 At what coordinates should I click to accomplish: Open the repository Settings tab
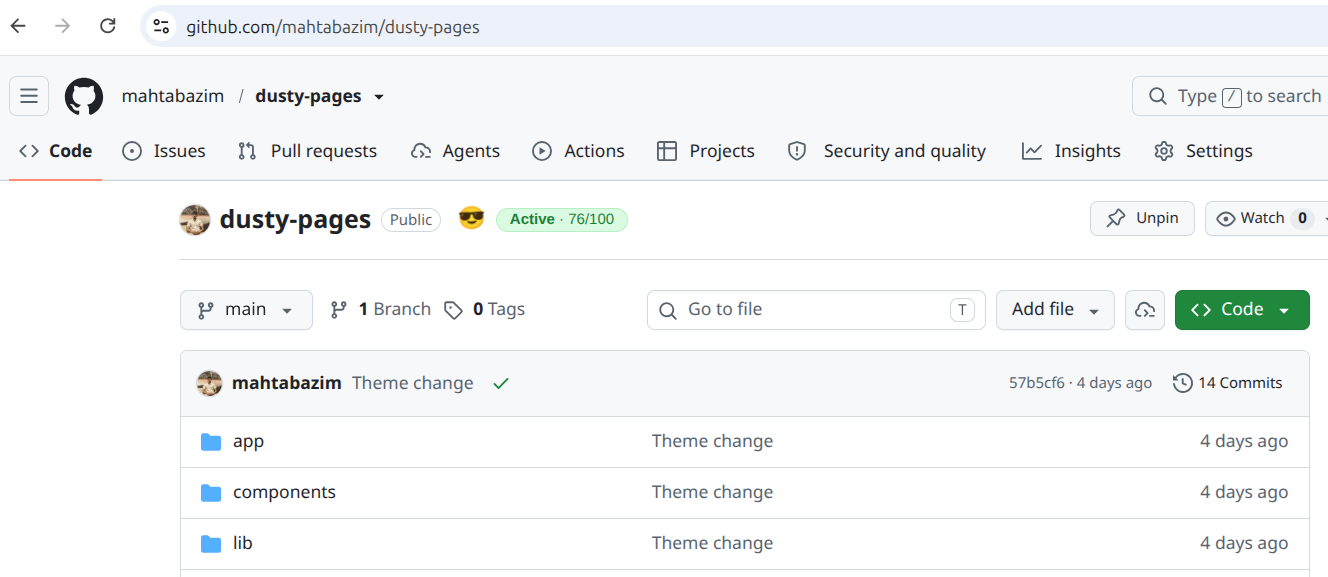point(1203,151)
